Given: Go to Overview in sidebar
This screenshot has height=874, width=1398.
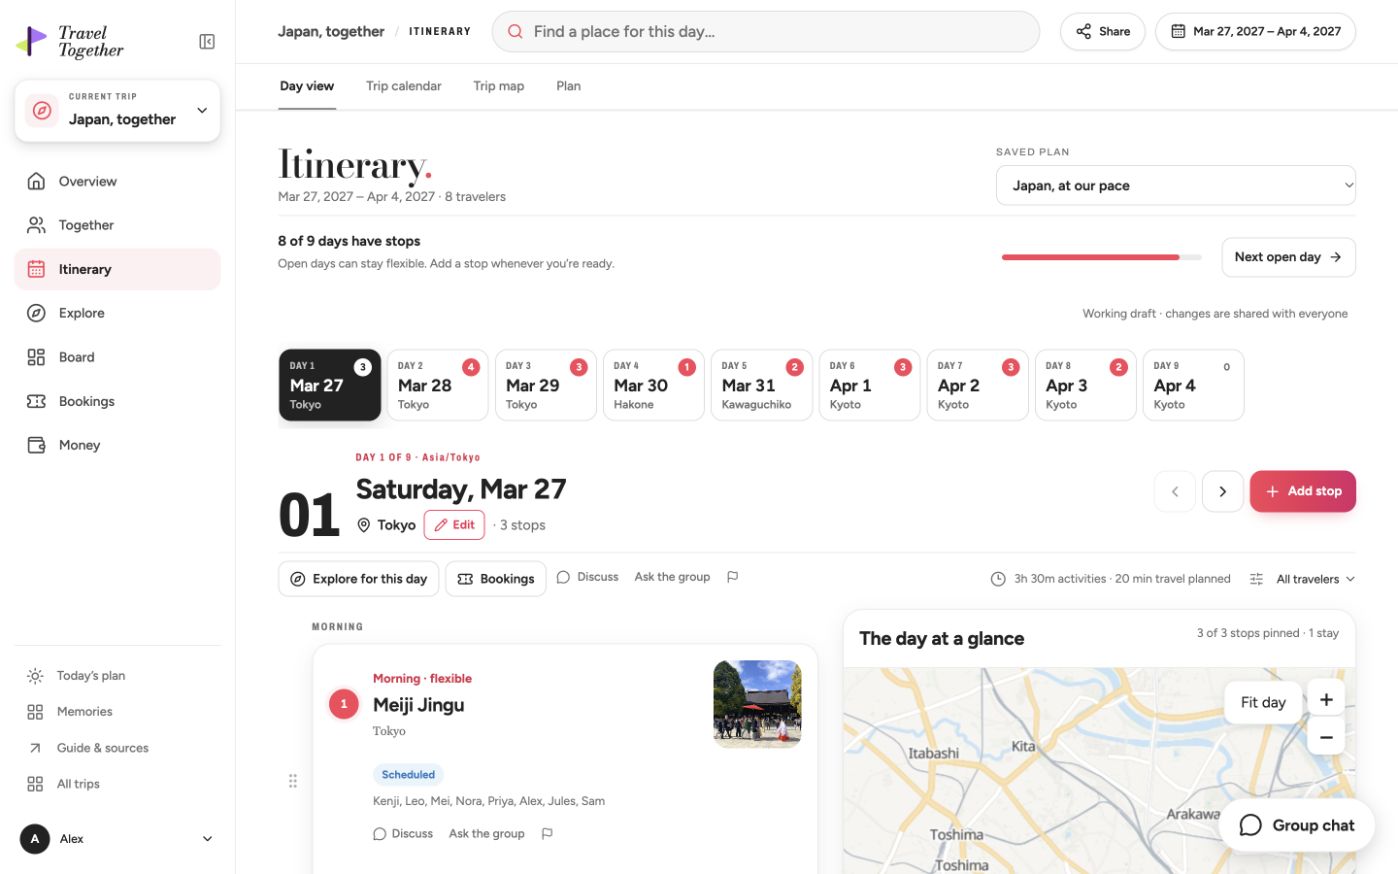Looking at the screenshot, I should click(118, 181).
